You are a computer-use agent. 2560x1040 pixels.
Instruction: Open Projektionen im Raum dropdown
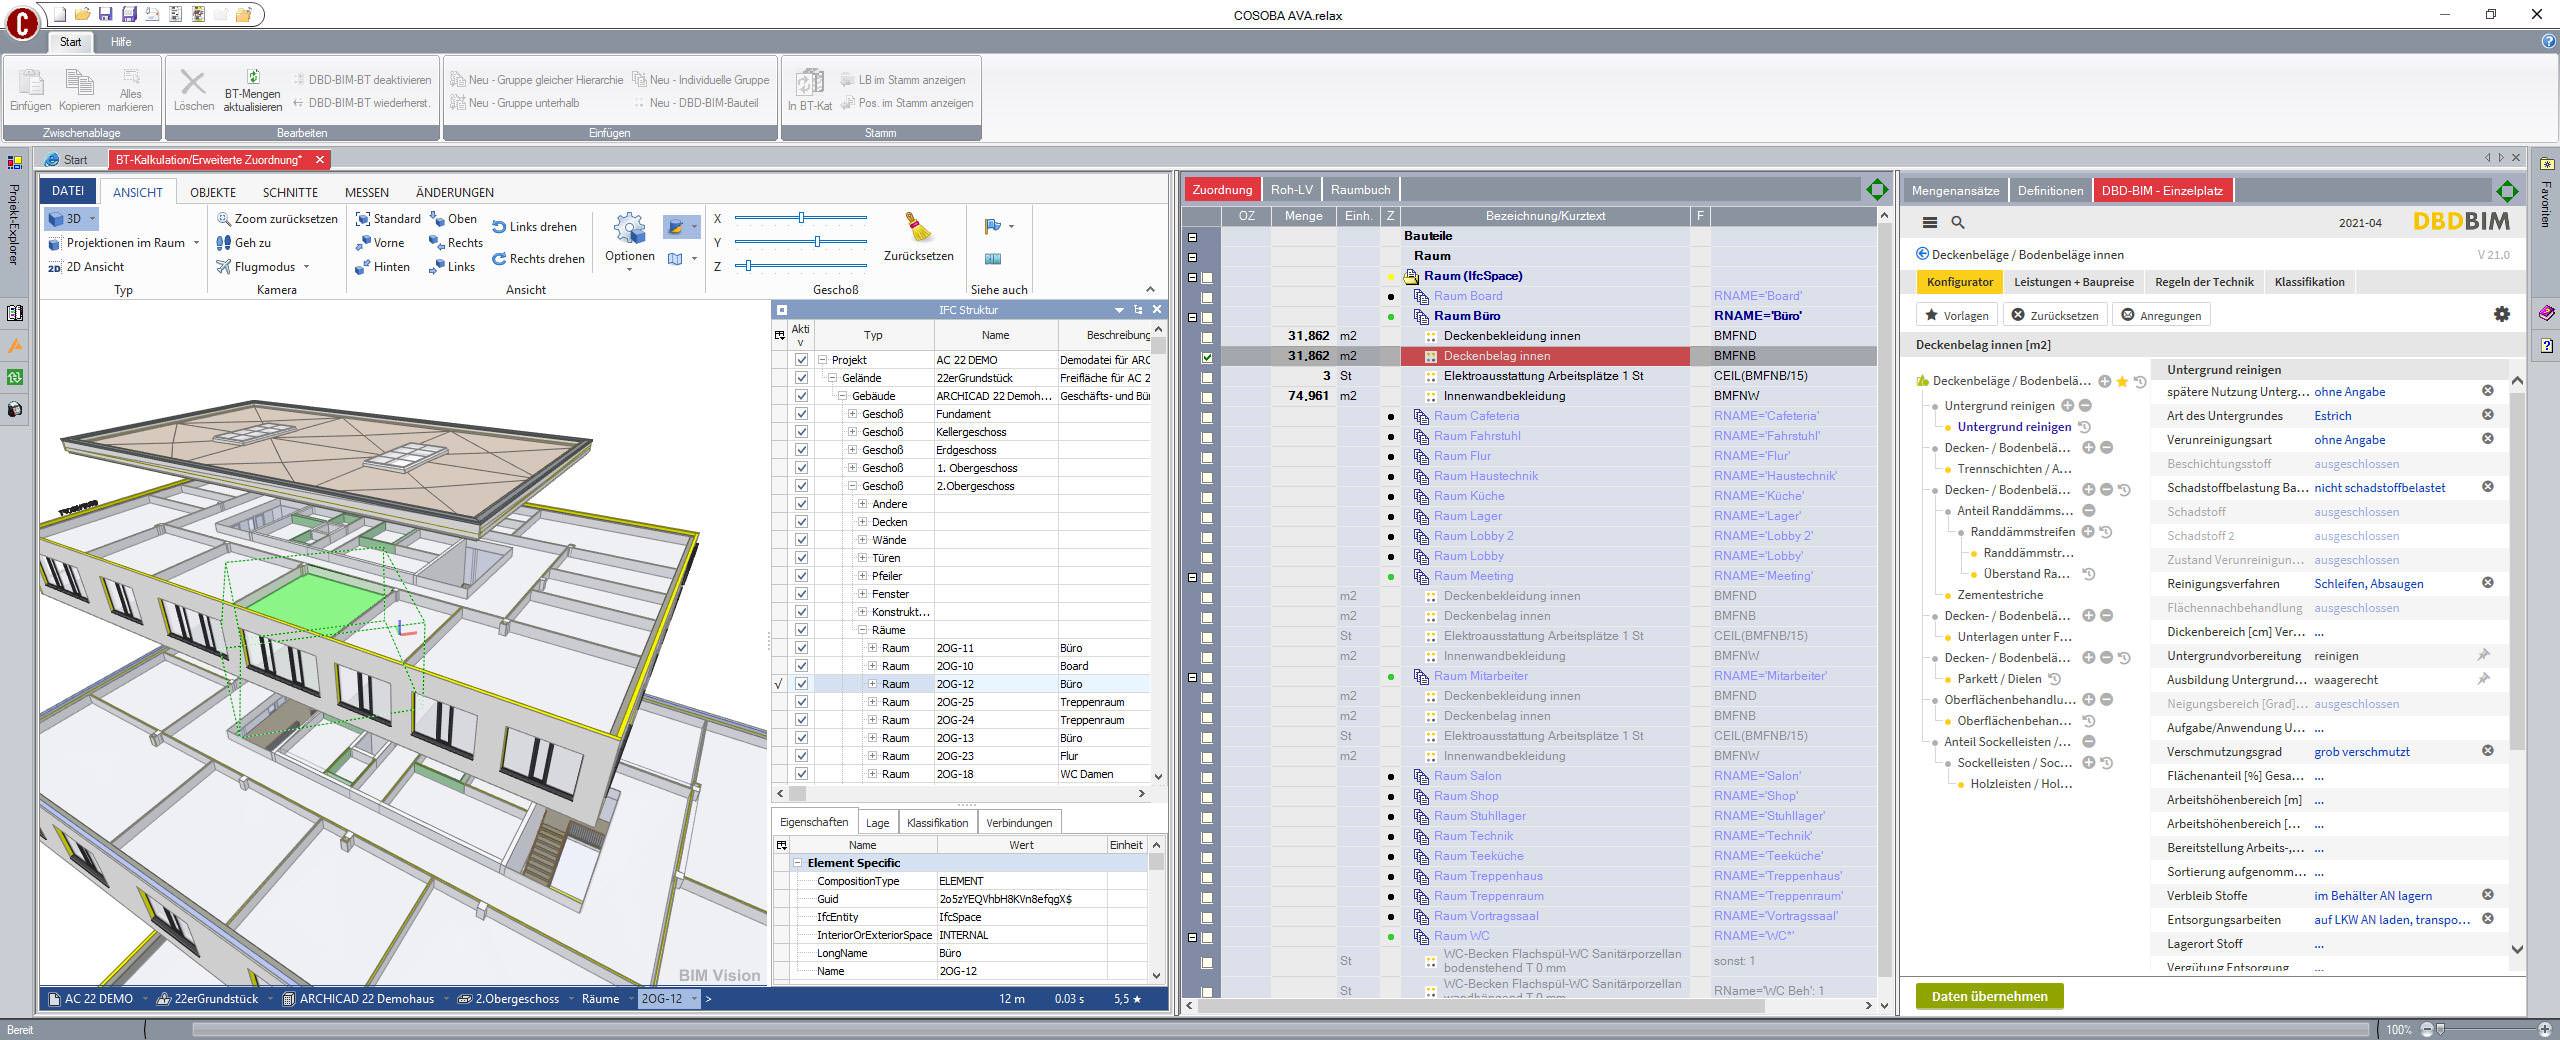[196, 243]
